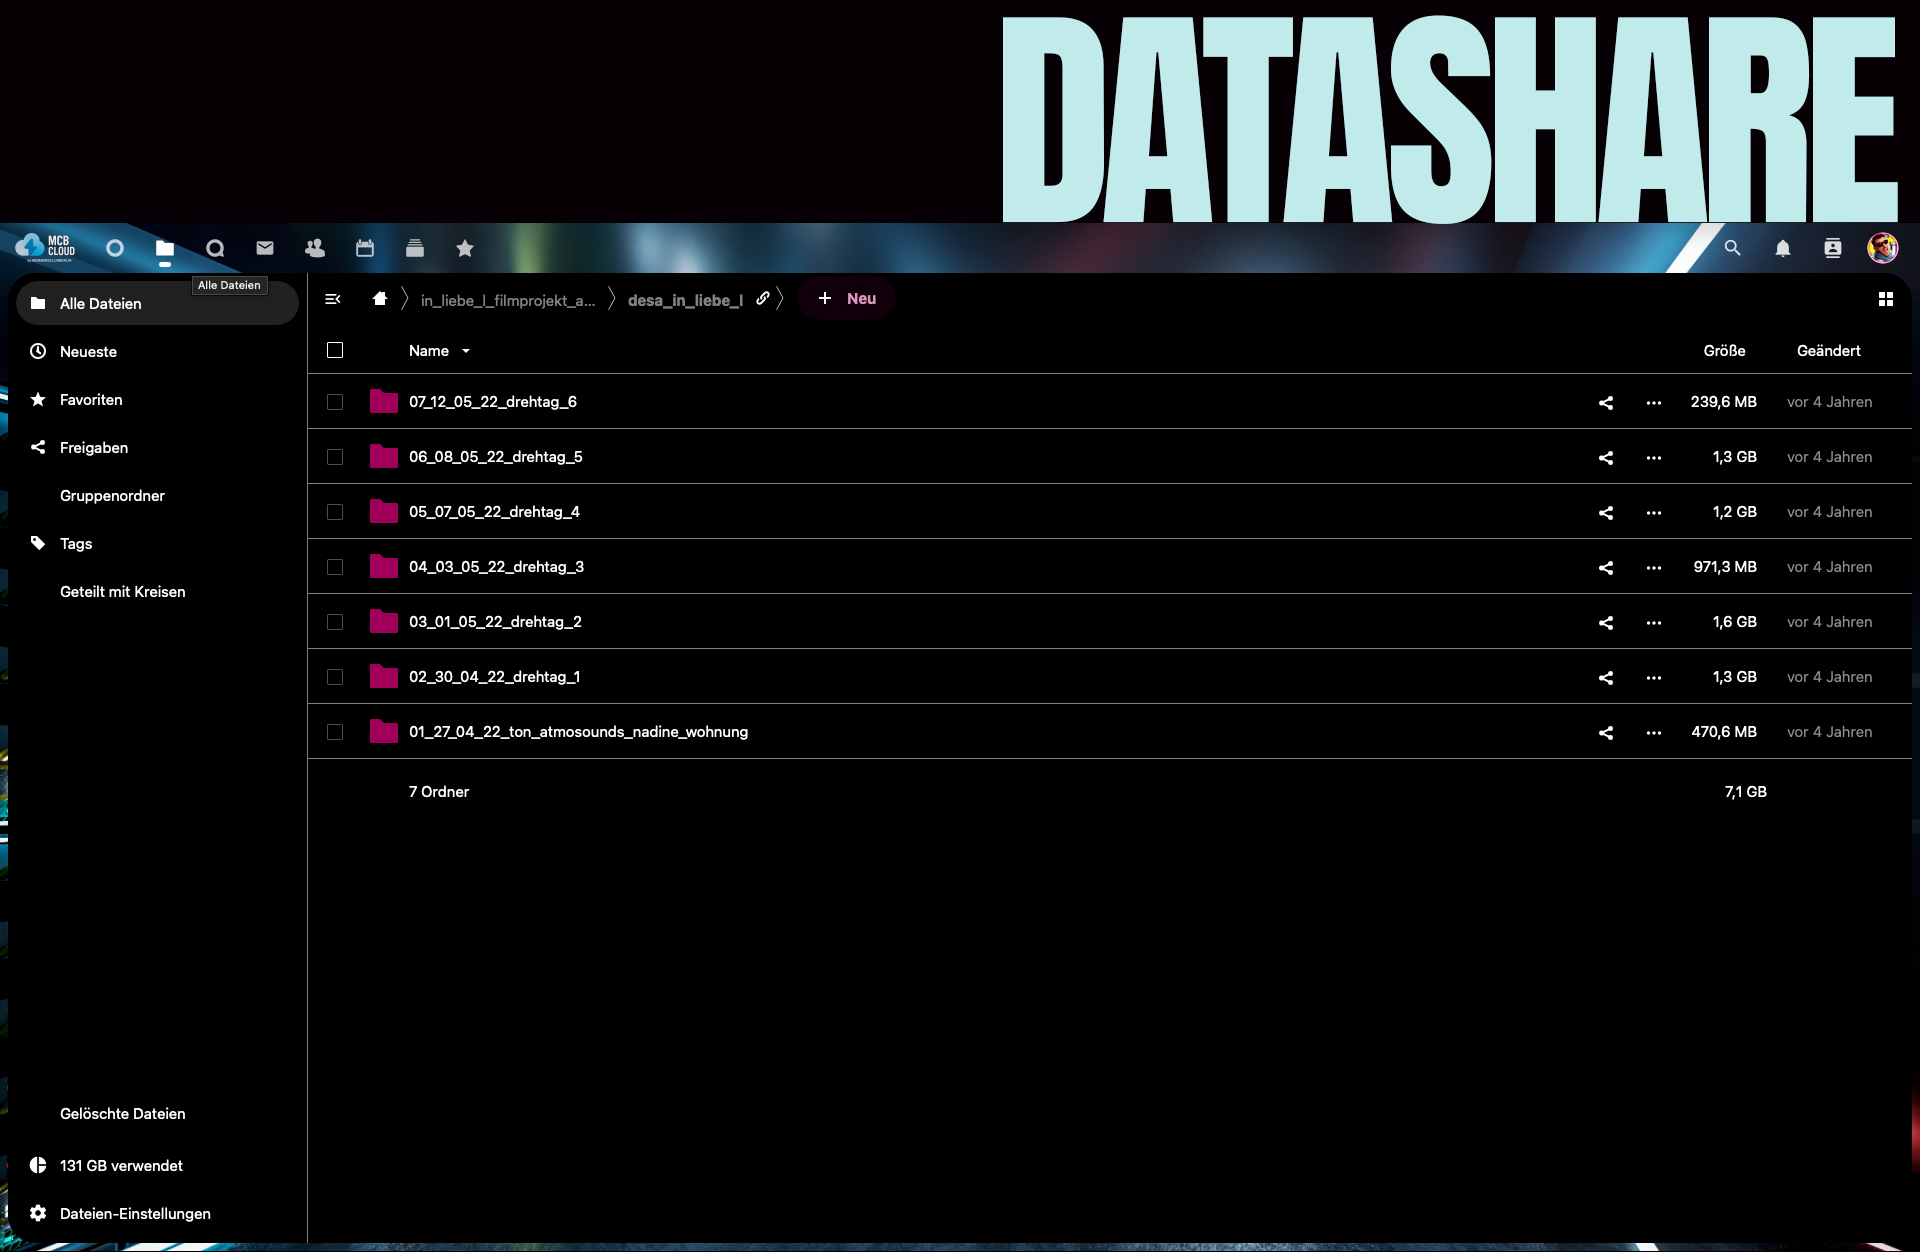Screen dimensions: 1920x1252
Task: Check the box for 05_07_05_22_drehtag_4
Action: [x=335, y=512]
